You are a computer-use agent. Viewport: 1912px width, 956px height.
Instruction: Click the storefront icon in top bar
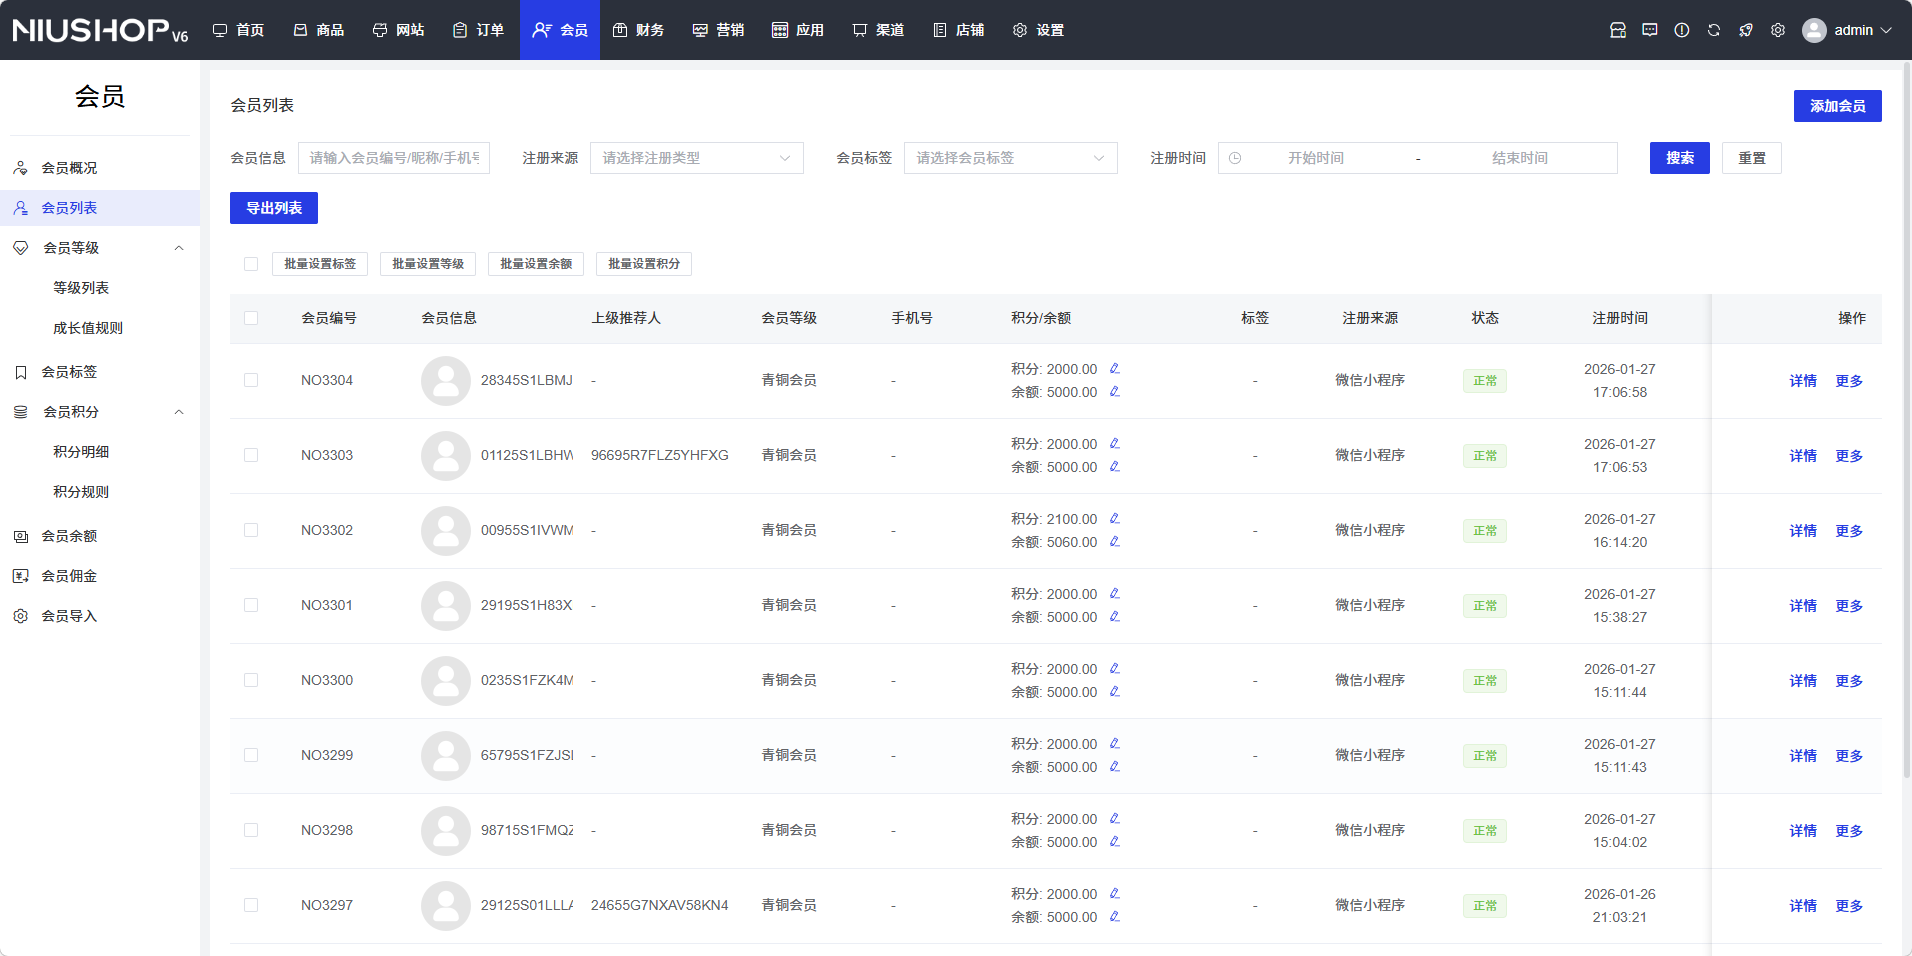pos(1618,30)
